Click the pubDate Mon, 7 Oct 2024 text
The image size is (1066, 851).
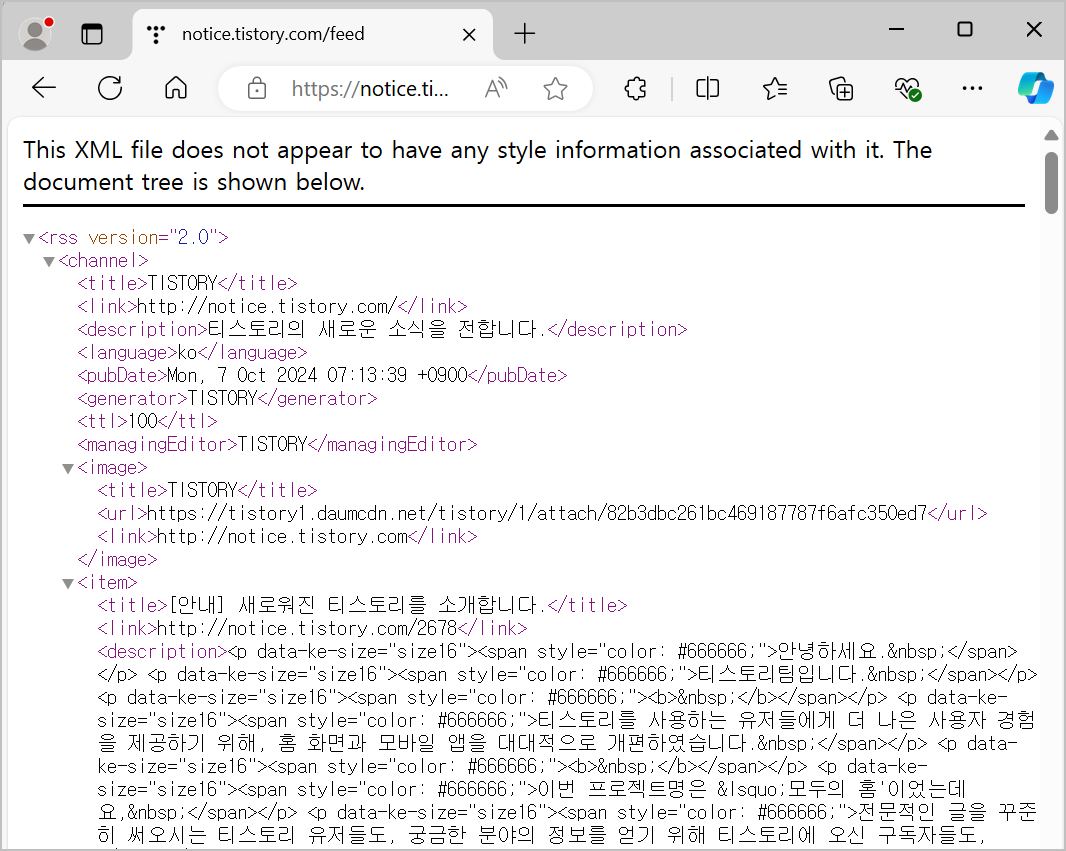pyautogui.click(x=317, y=375)
